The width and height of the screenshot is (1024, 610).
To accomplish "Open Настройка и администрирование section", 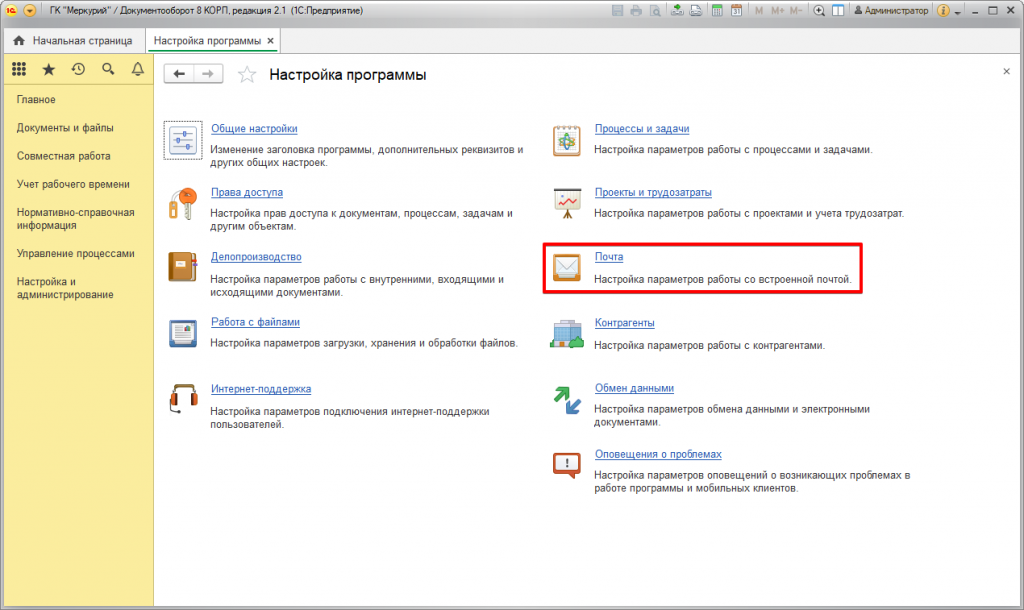I will click(x=65, y=288).
